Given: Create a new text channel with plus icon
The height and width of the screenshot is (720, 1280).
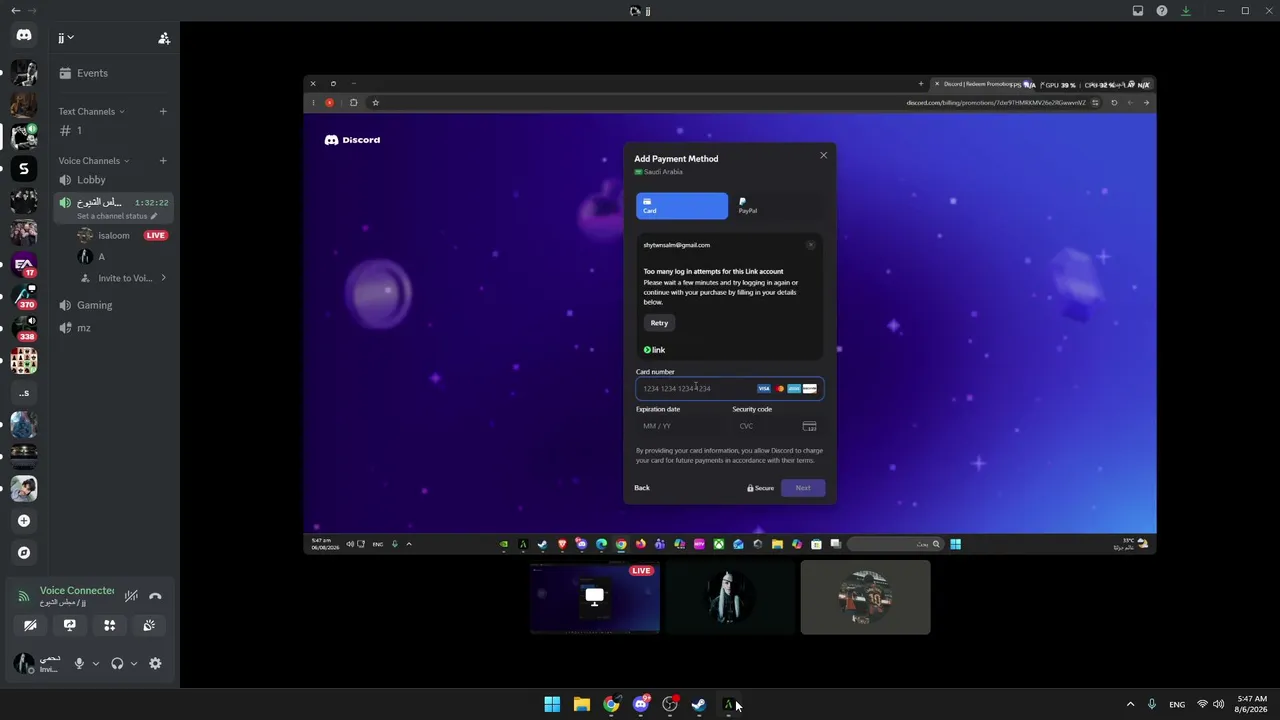Looking at the screenshot, I should pyautogui.click(x=163, y=111).
